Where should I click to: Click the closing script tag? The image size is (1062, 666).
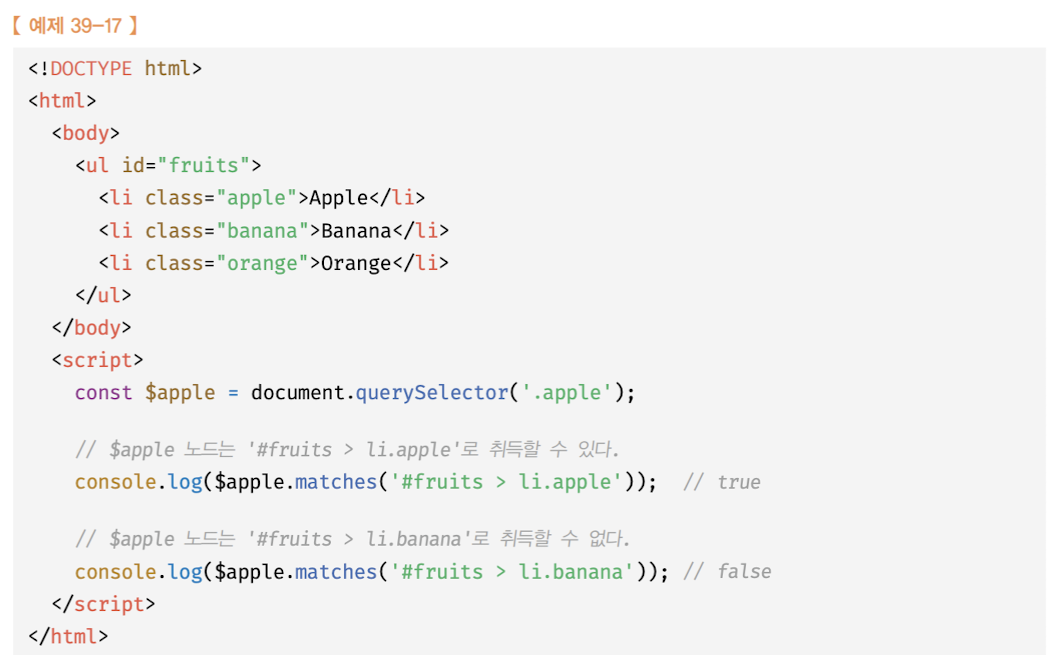[x=104, y=604]
